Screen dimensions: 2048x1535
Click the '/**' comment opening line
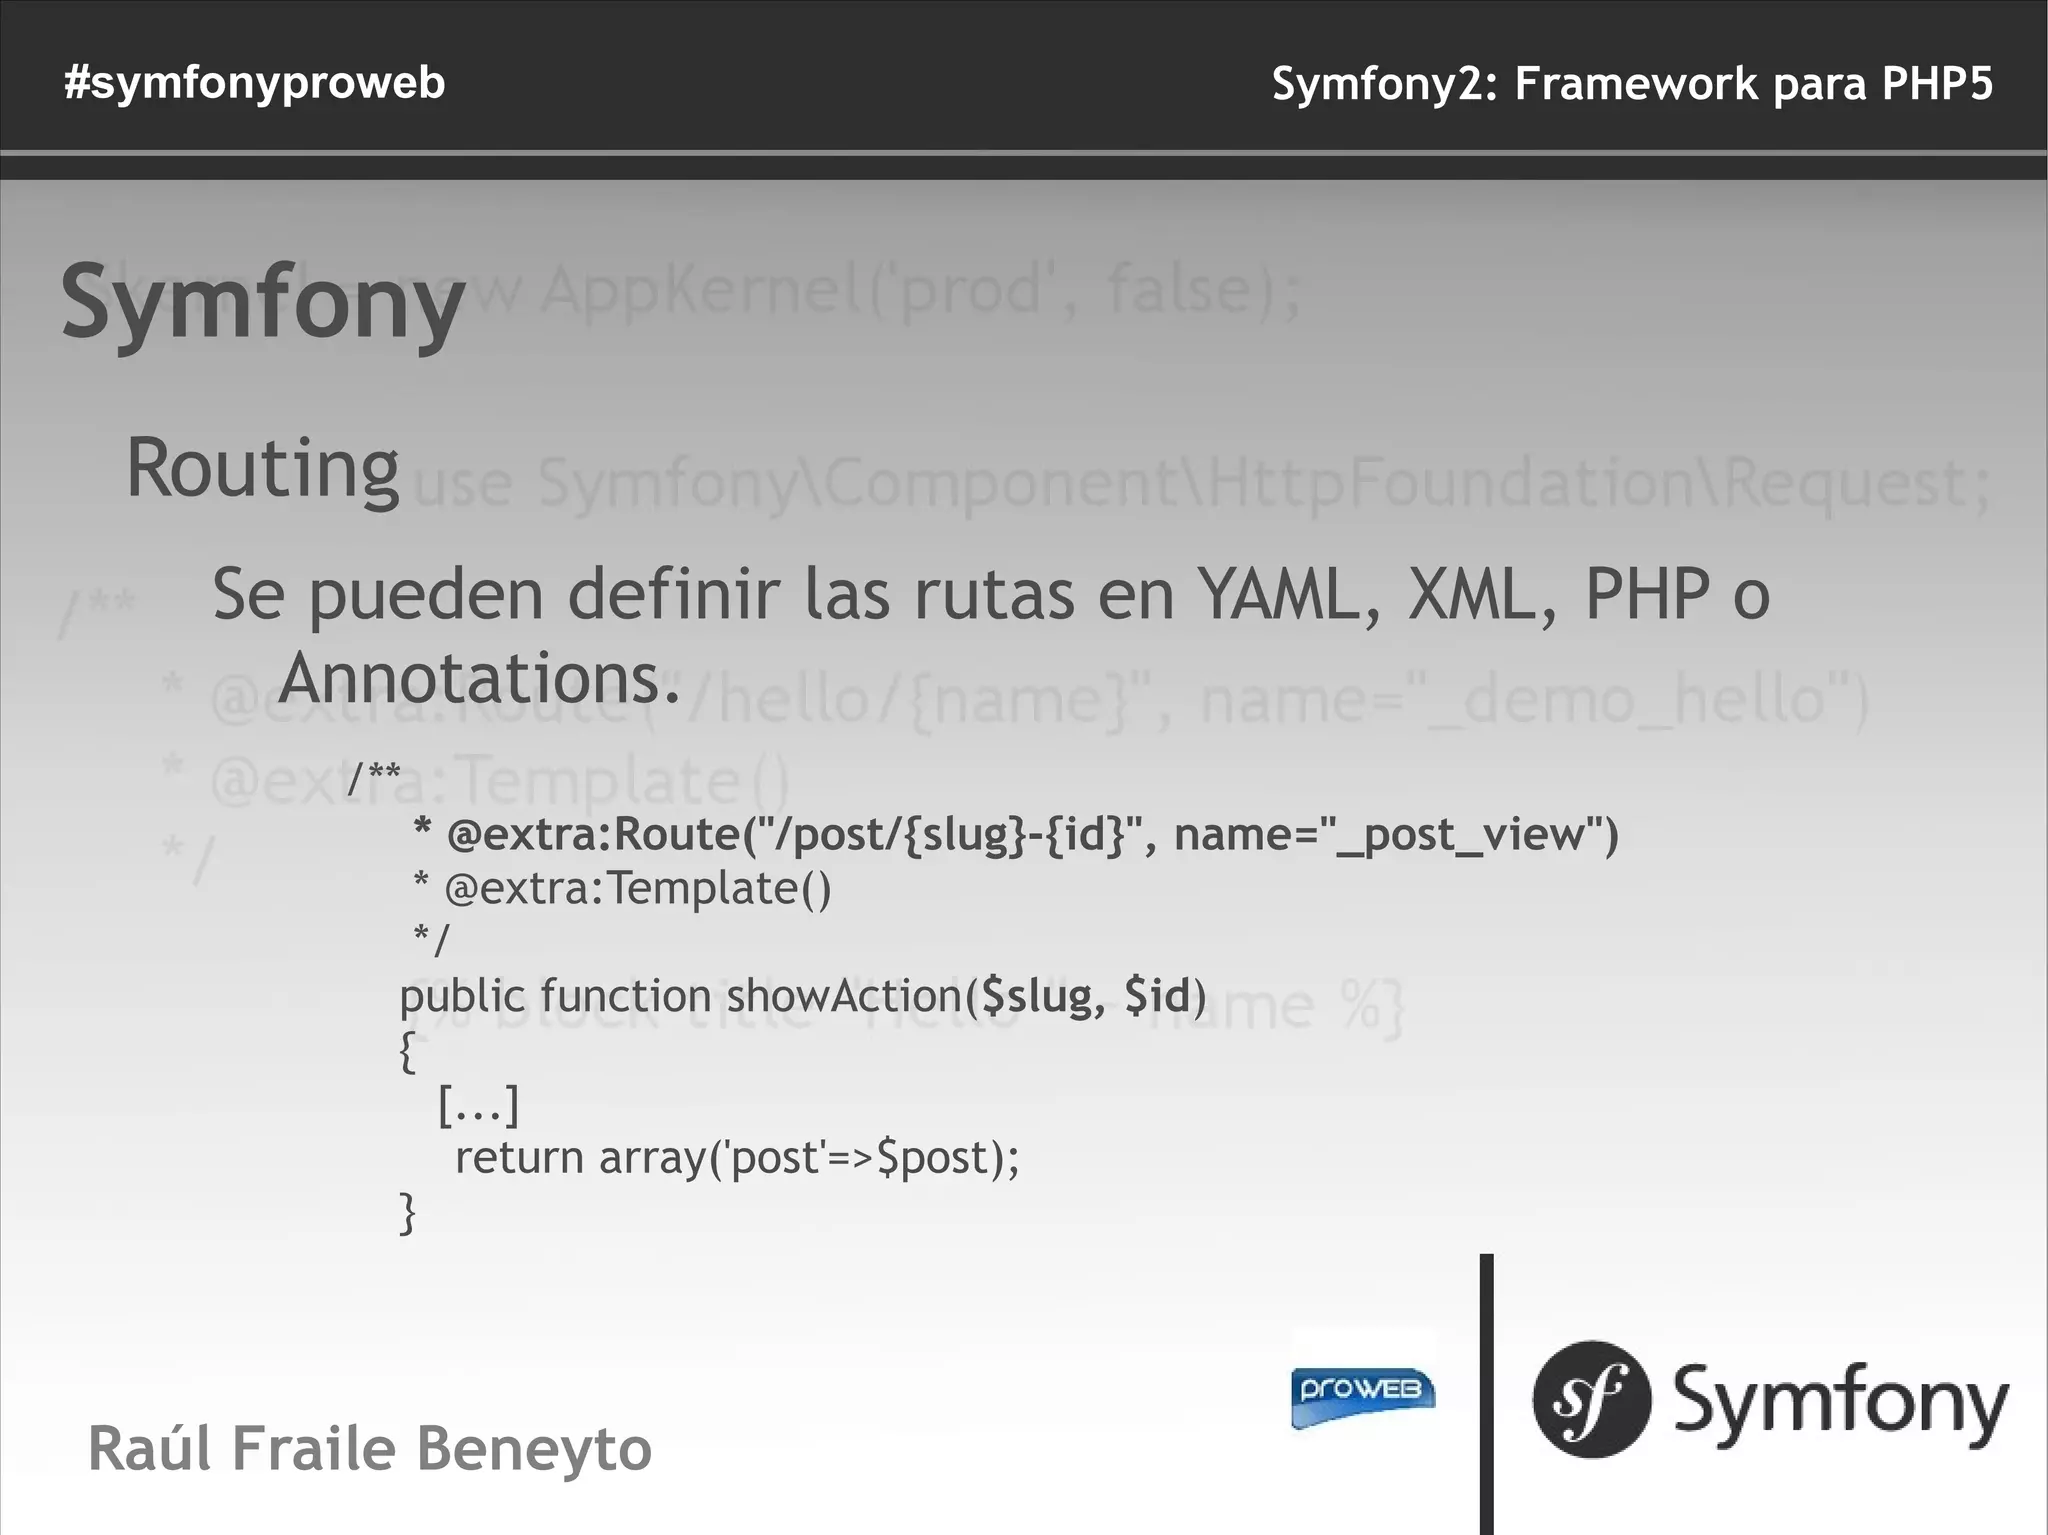(374, 777)
